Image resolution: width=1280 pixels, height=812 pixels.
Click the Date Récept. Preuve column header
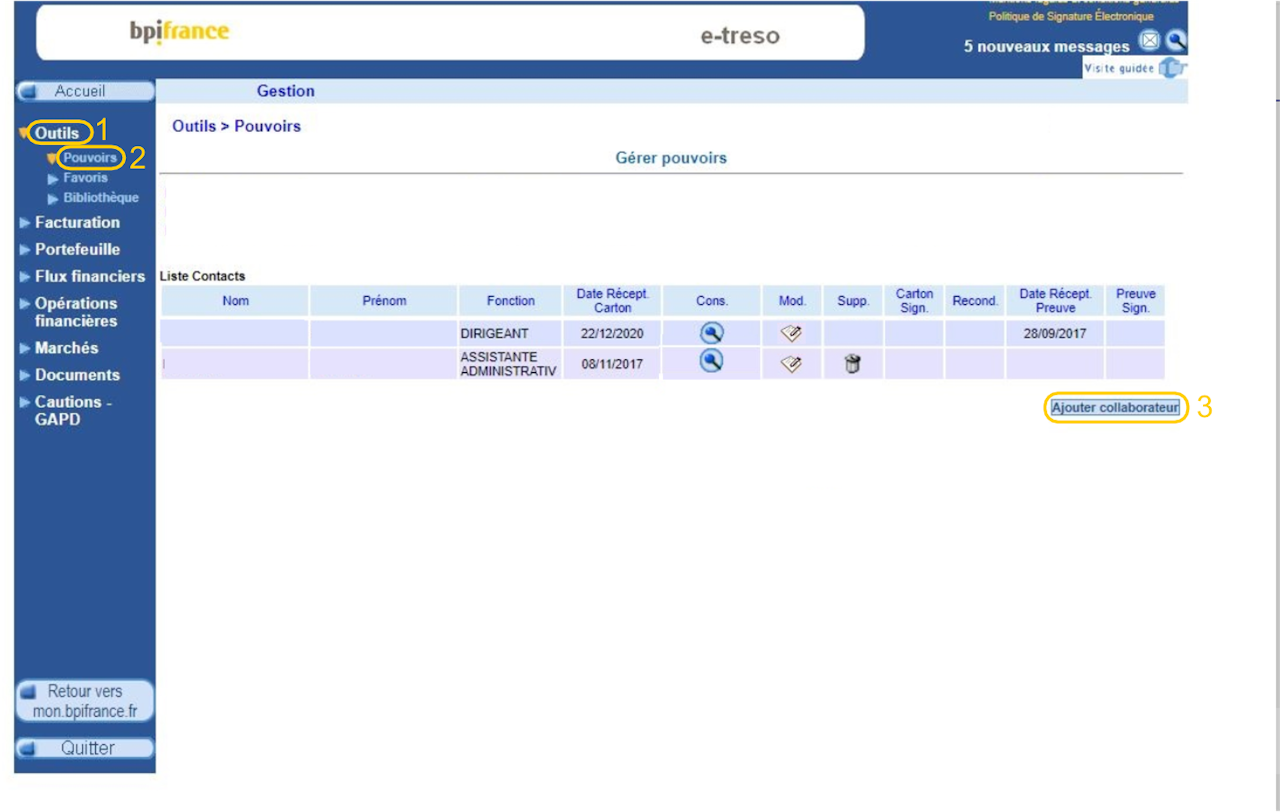1055,300
